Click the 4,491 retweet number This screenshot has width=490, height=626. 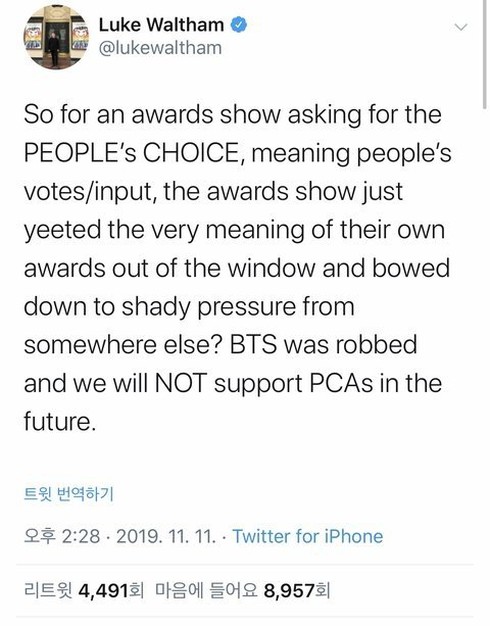[x=103, y=590]
